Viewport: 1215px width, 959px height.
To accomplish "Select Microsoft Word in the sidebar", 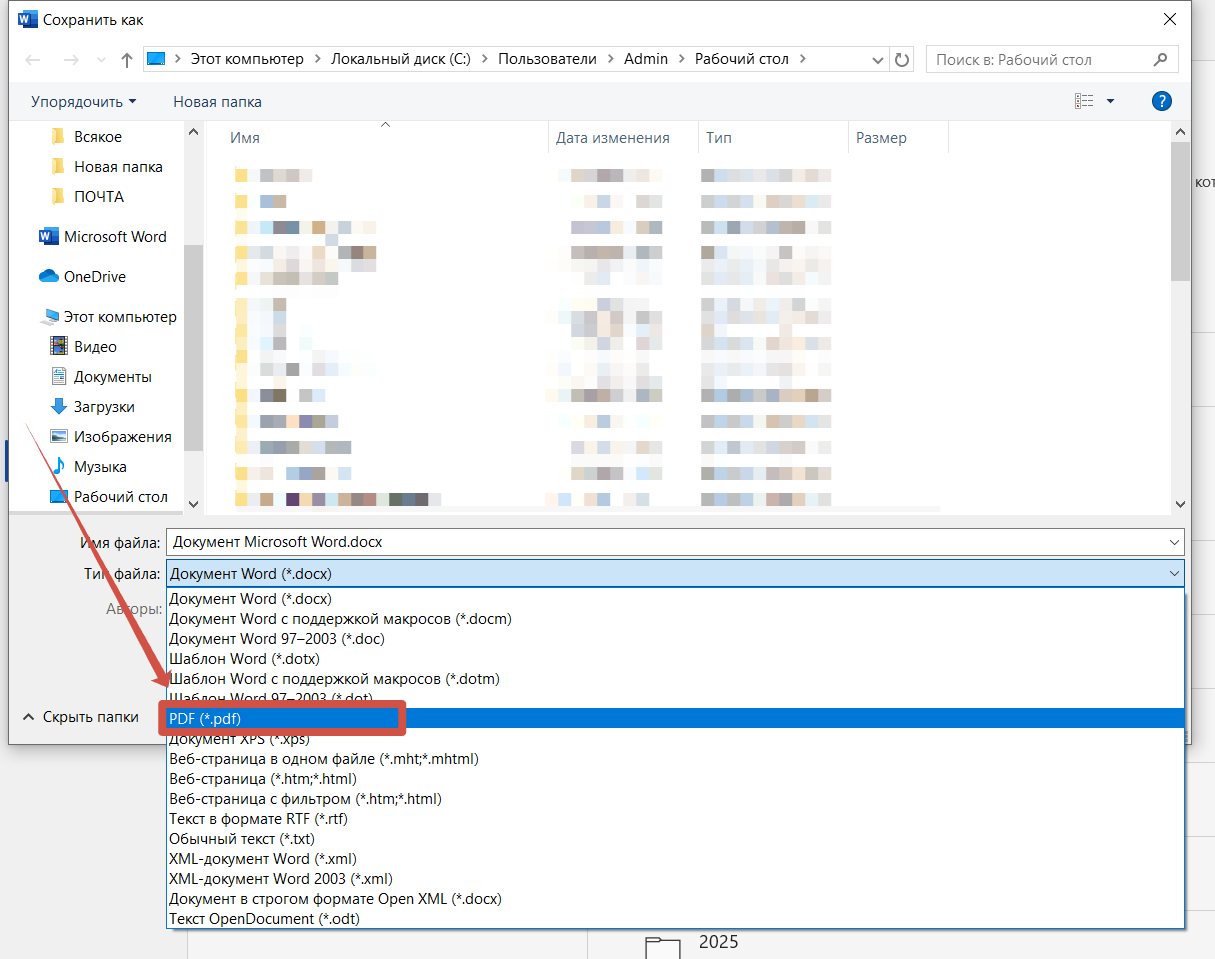I will [x=115, y=237].
